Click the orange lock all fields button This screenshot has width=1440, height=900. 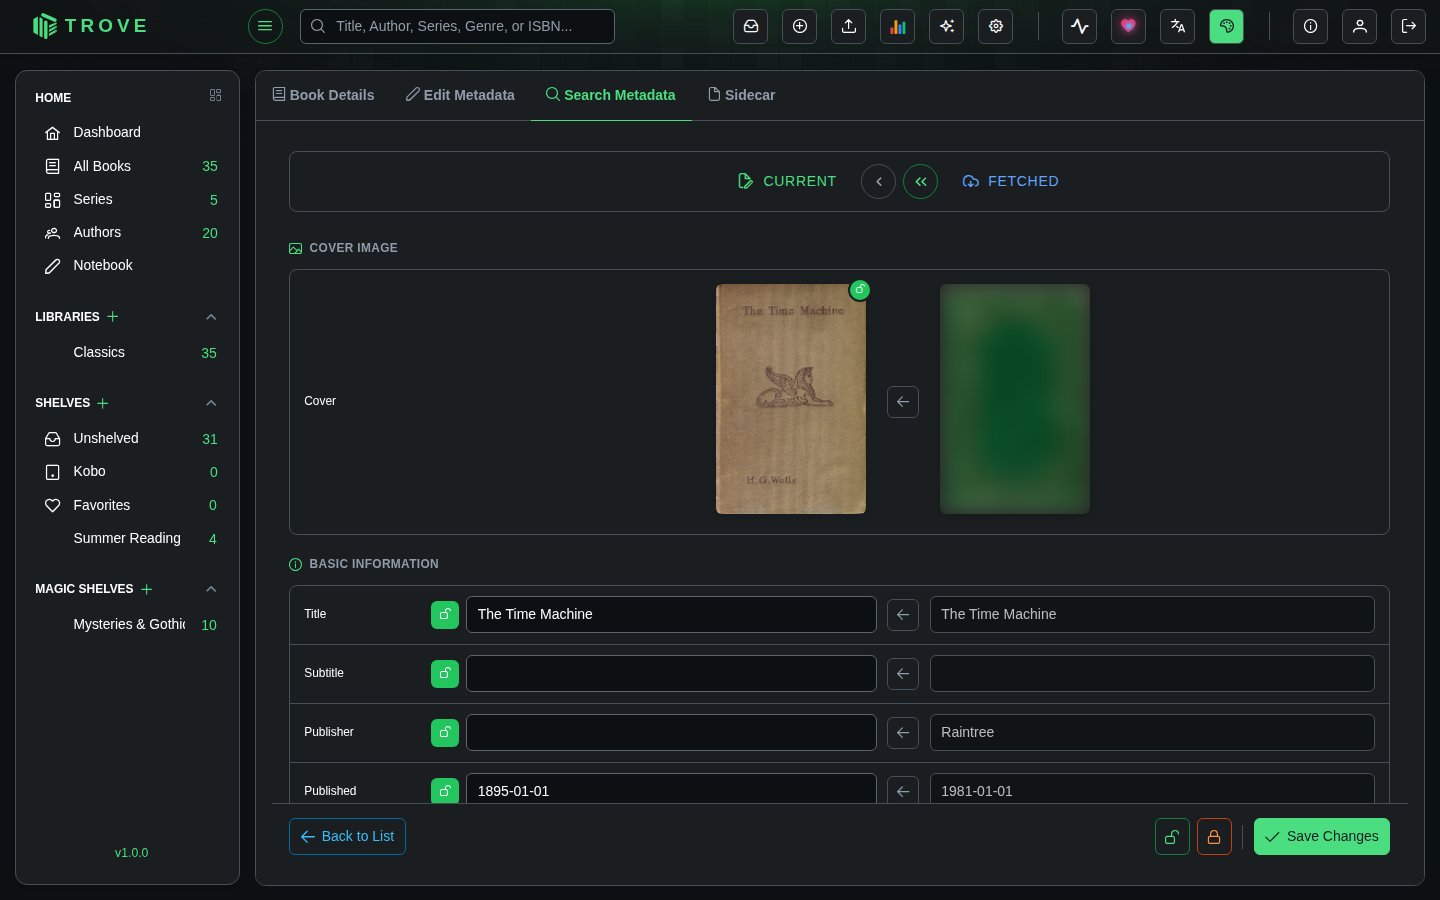click(x=1214, y=837)
